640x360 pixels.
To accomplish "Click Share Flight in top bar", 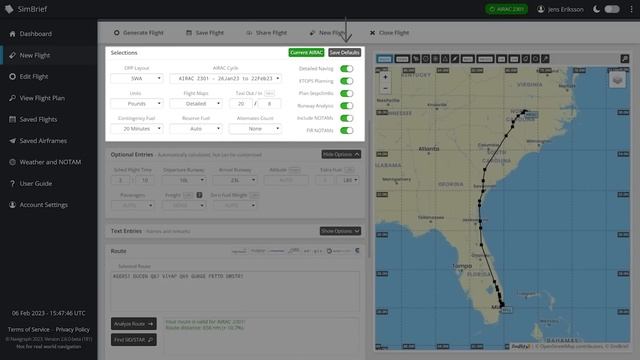I will point(267,33).
